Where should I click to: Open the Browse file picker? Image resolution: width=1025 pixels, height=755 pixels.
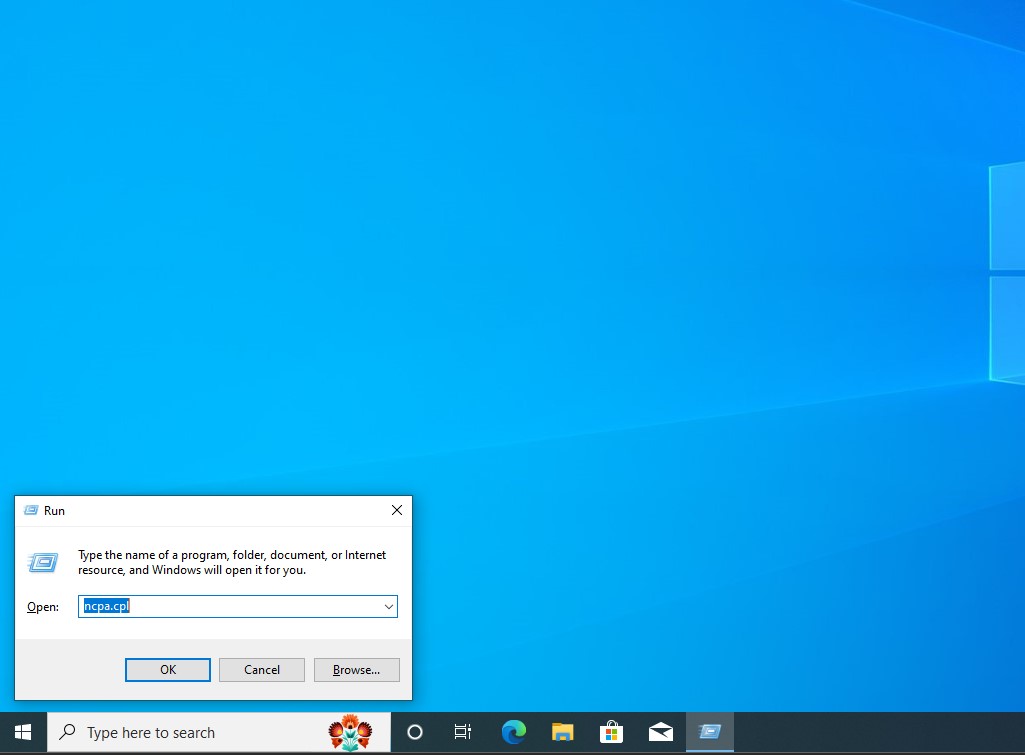(356, 669)
